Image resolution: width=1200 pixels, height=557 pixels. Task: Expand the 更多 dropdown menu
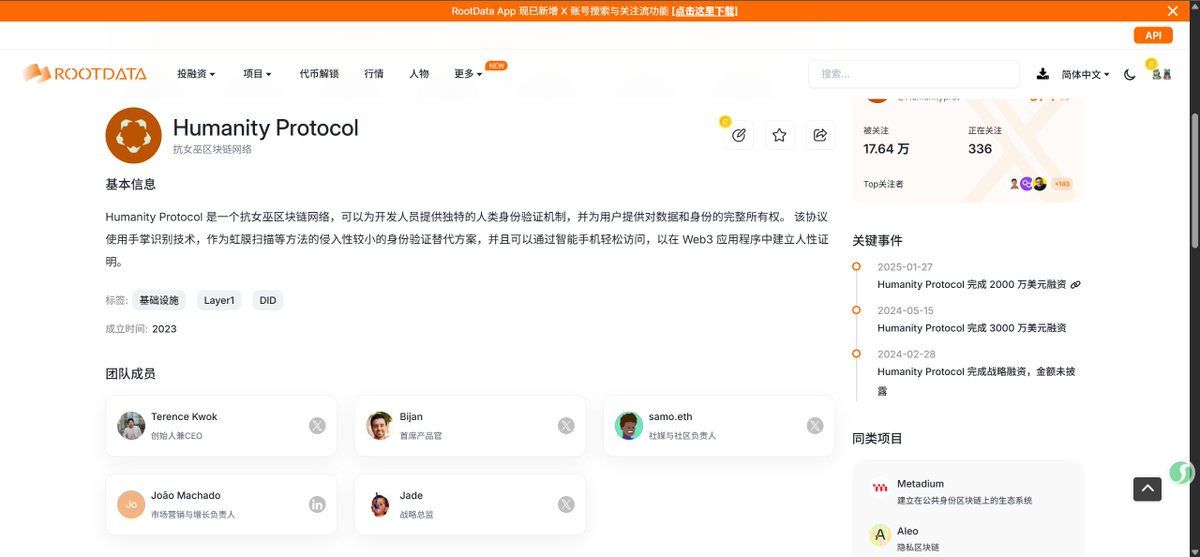pos(468,74)
